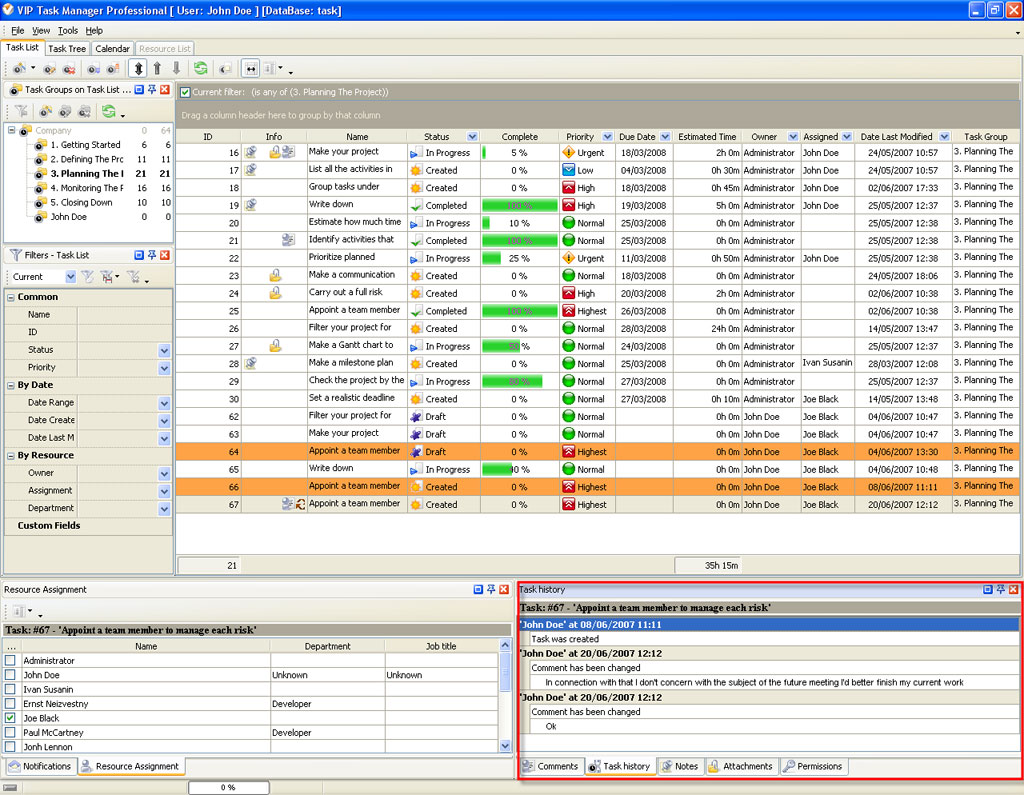
Task: Click the move task up arrow icon
Action: click(x=157, y=69)
